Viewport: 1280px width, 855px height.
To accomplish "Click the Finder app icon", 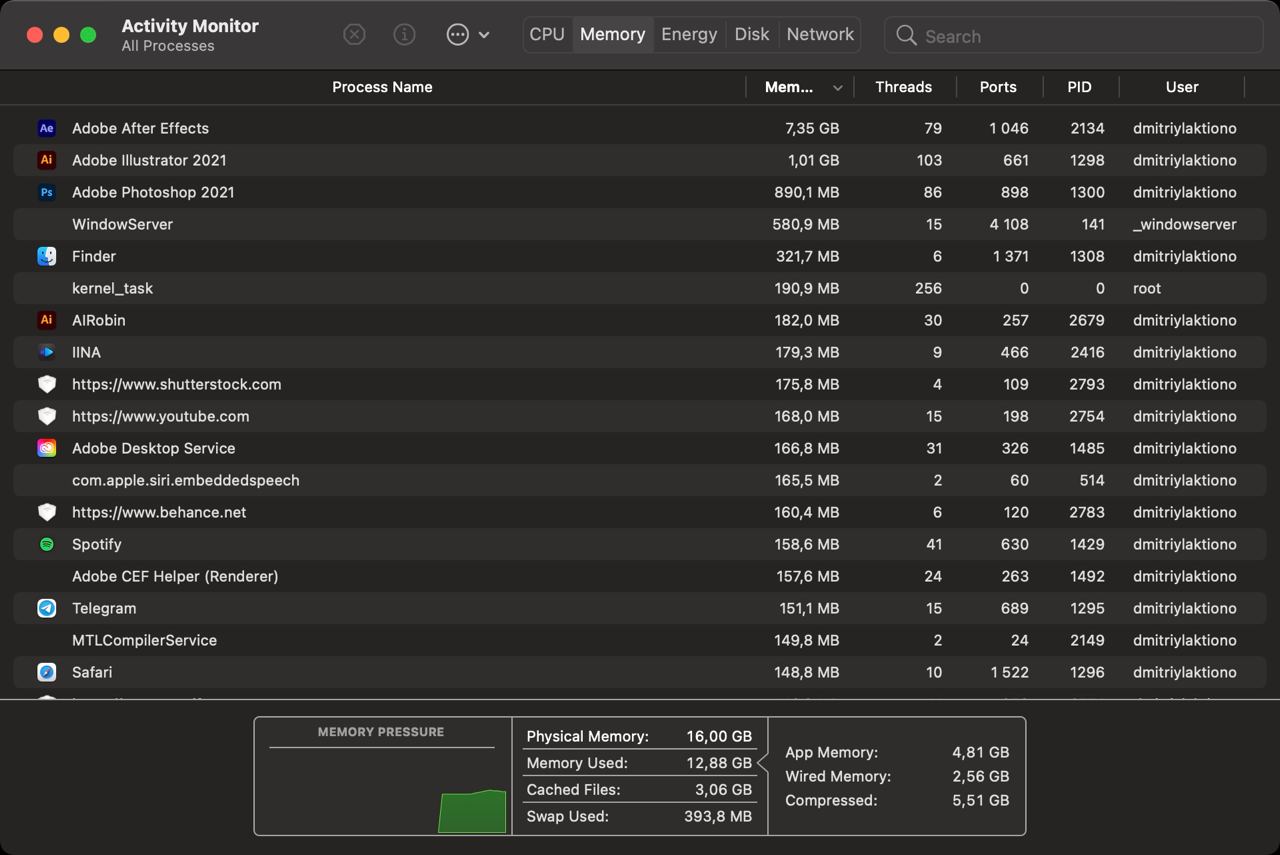I will [46, 256].
